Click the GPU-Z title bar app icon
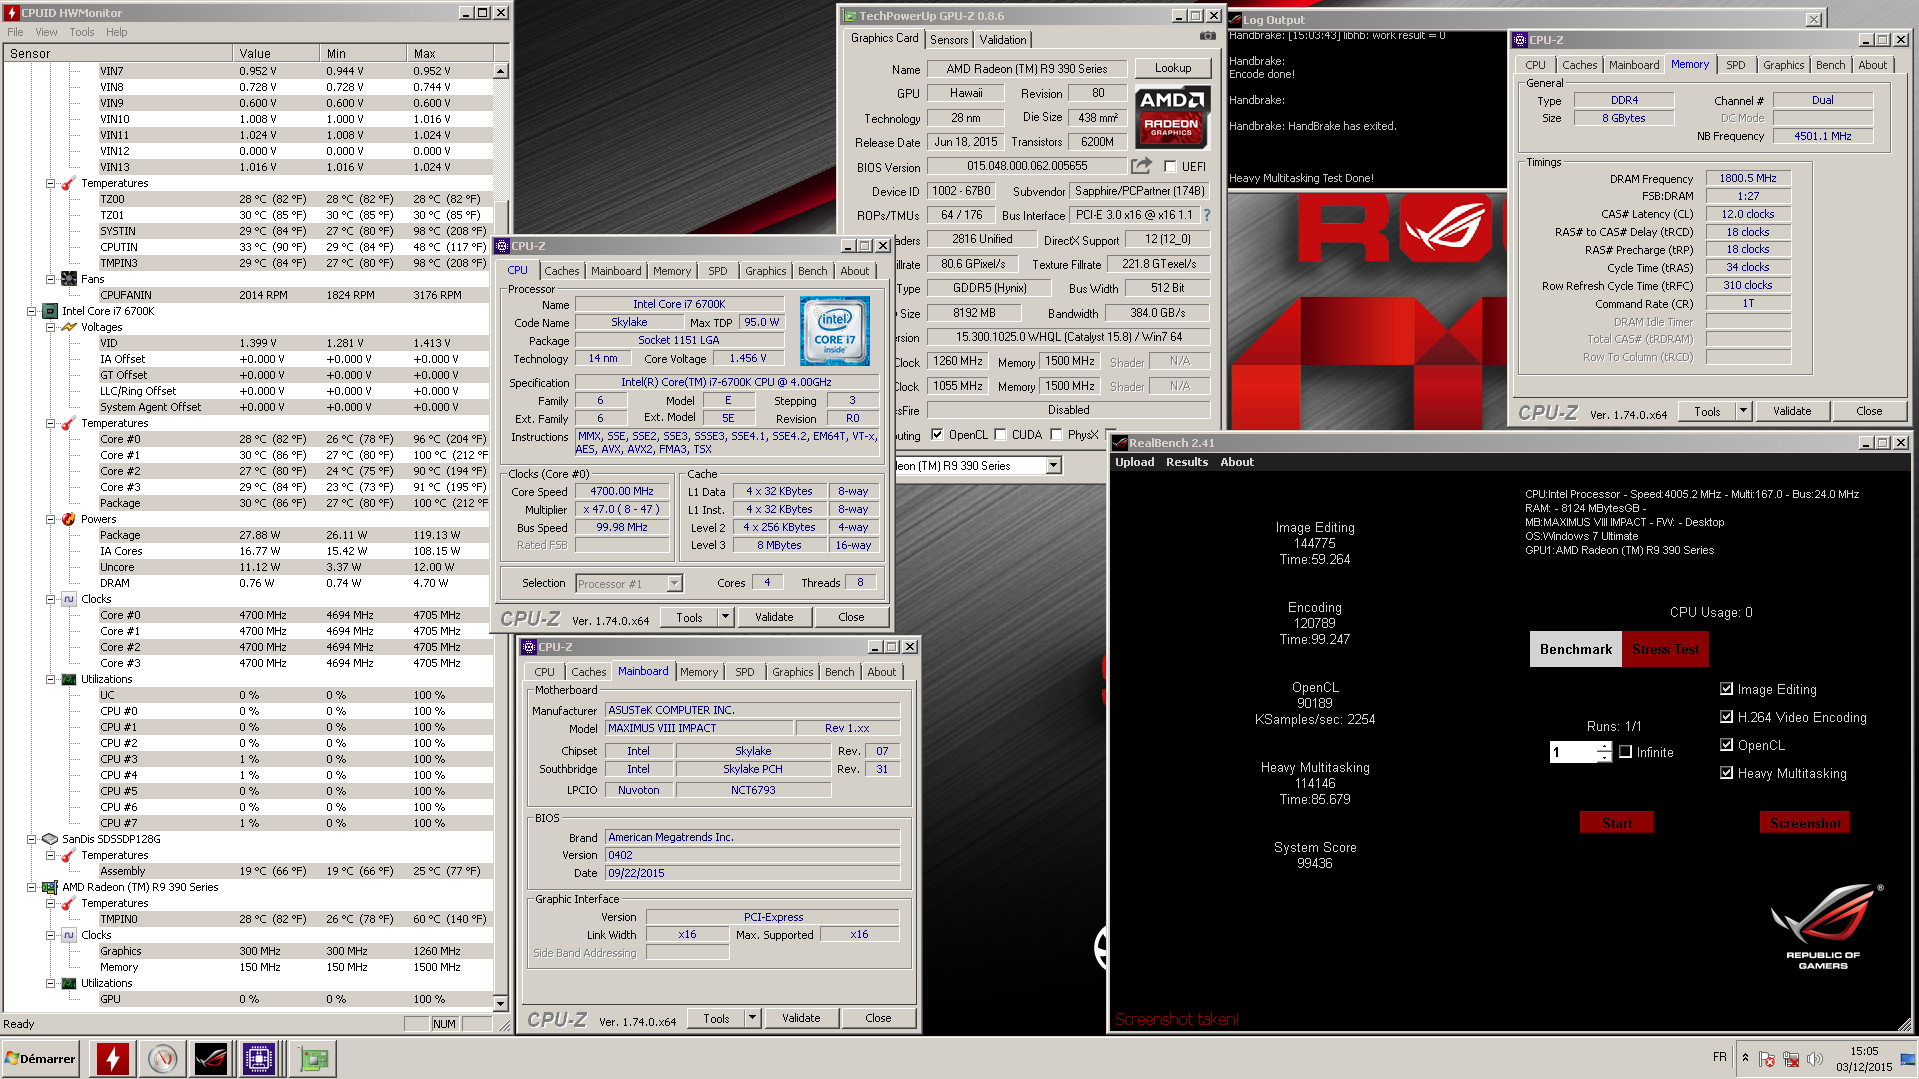The height and width of the screenshot is (1079, 1919). pos(850,16)
